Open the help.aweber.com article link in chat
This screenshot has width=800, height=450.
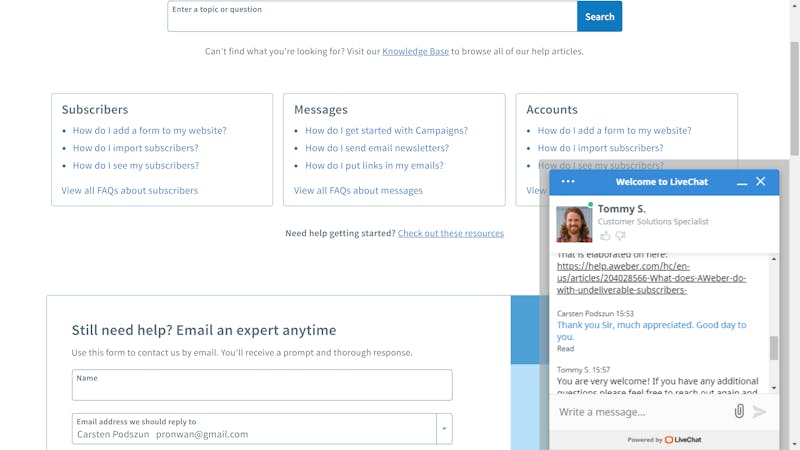click(651, 278)
